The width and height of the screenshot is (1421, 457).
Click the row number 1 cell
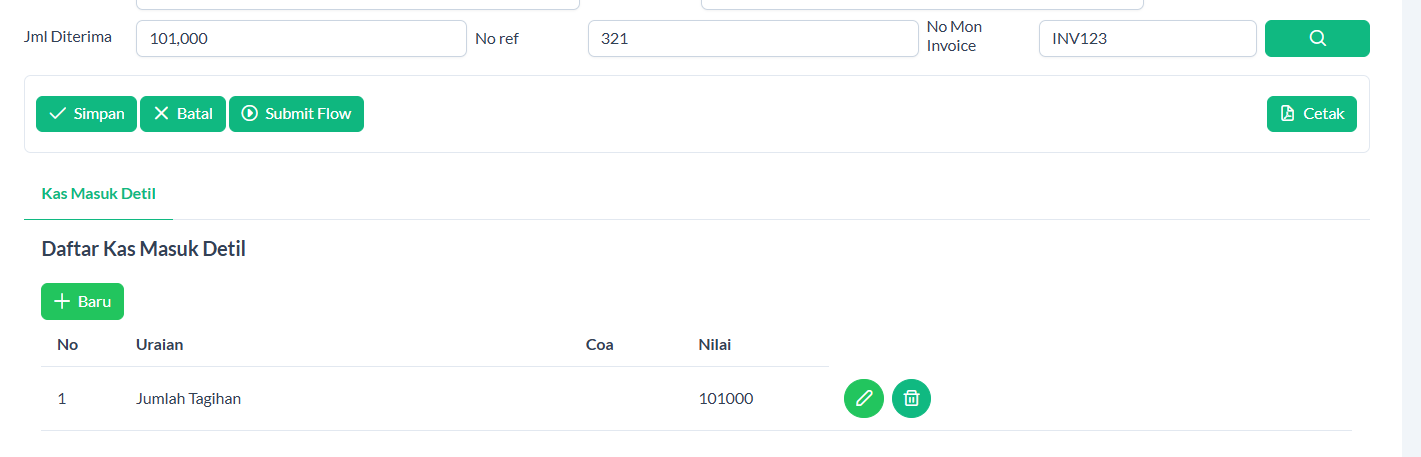62,399
